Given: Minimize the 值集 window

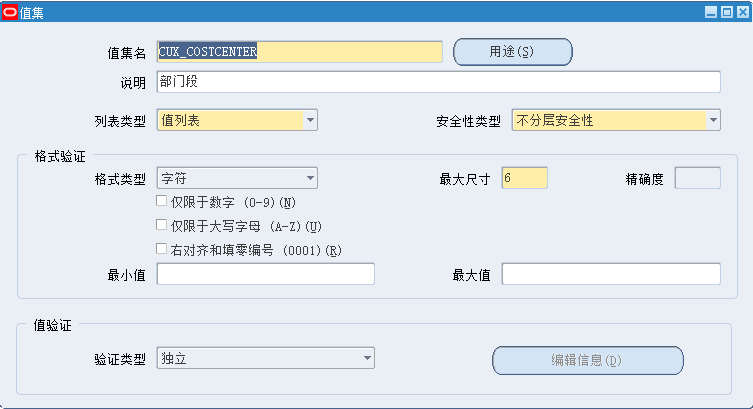Looking at the screenshot, I should [711, 11].
